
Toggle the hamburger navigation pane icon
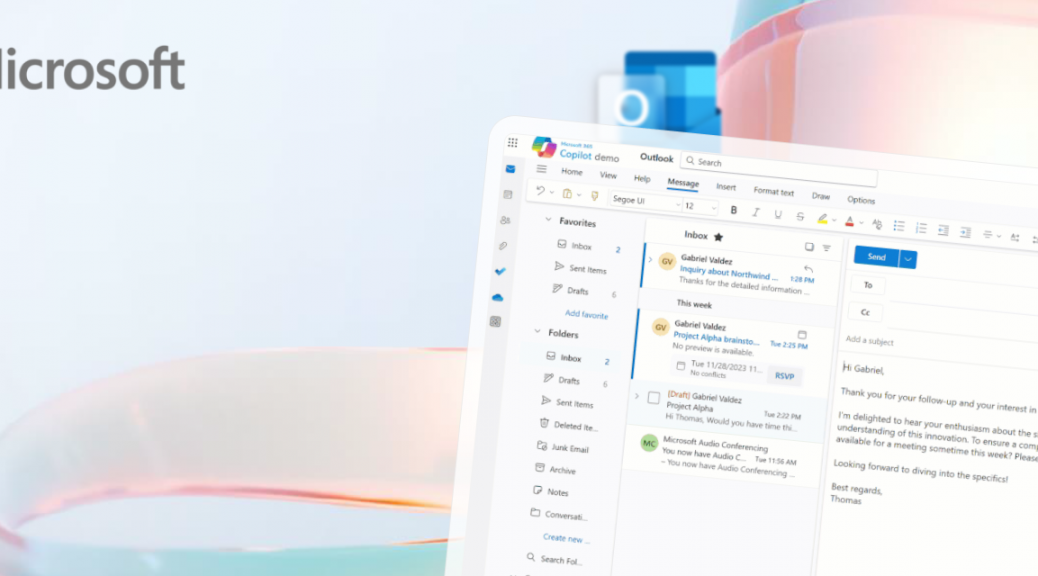[x=542, y=169]
